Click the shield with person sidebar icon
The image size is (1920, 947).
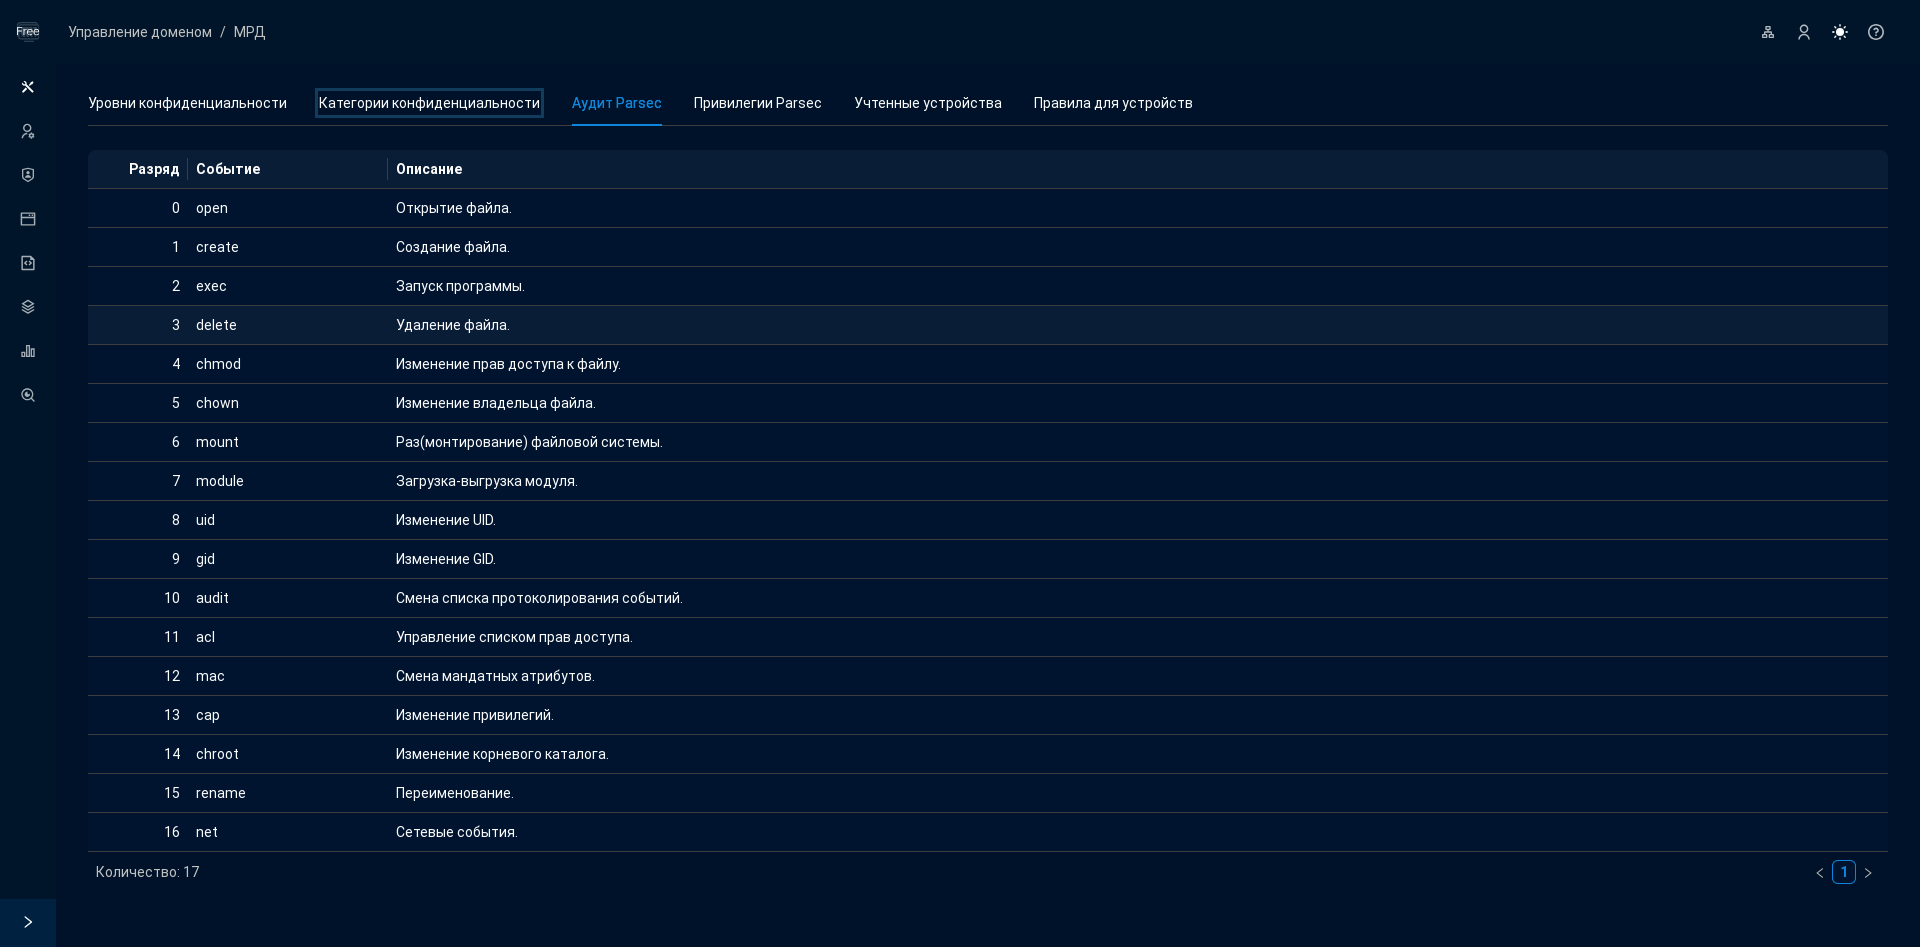point(28,175)
